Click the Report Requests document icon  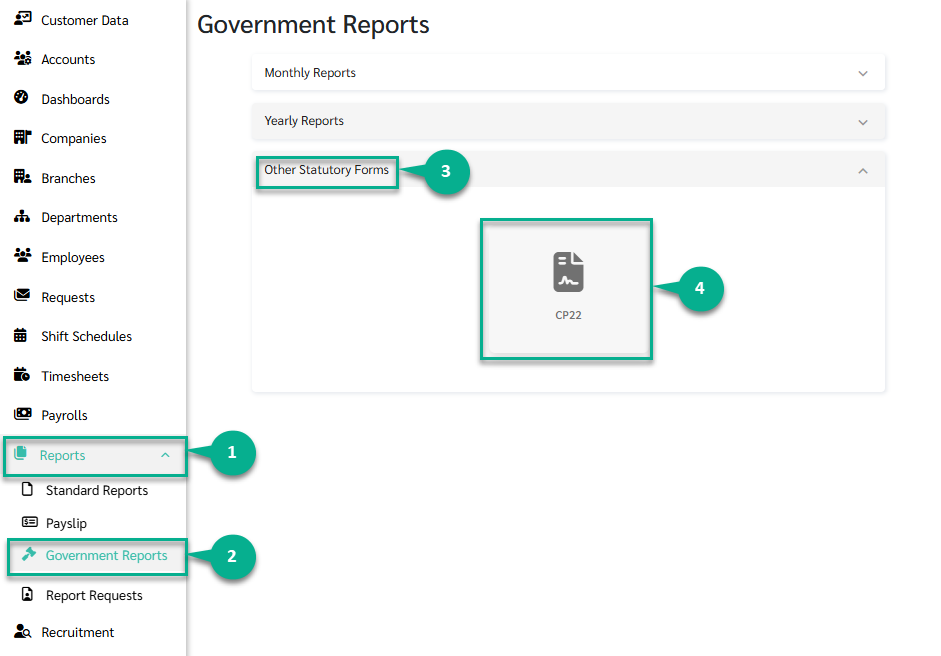point(27,594)
